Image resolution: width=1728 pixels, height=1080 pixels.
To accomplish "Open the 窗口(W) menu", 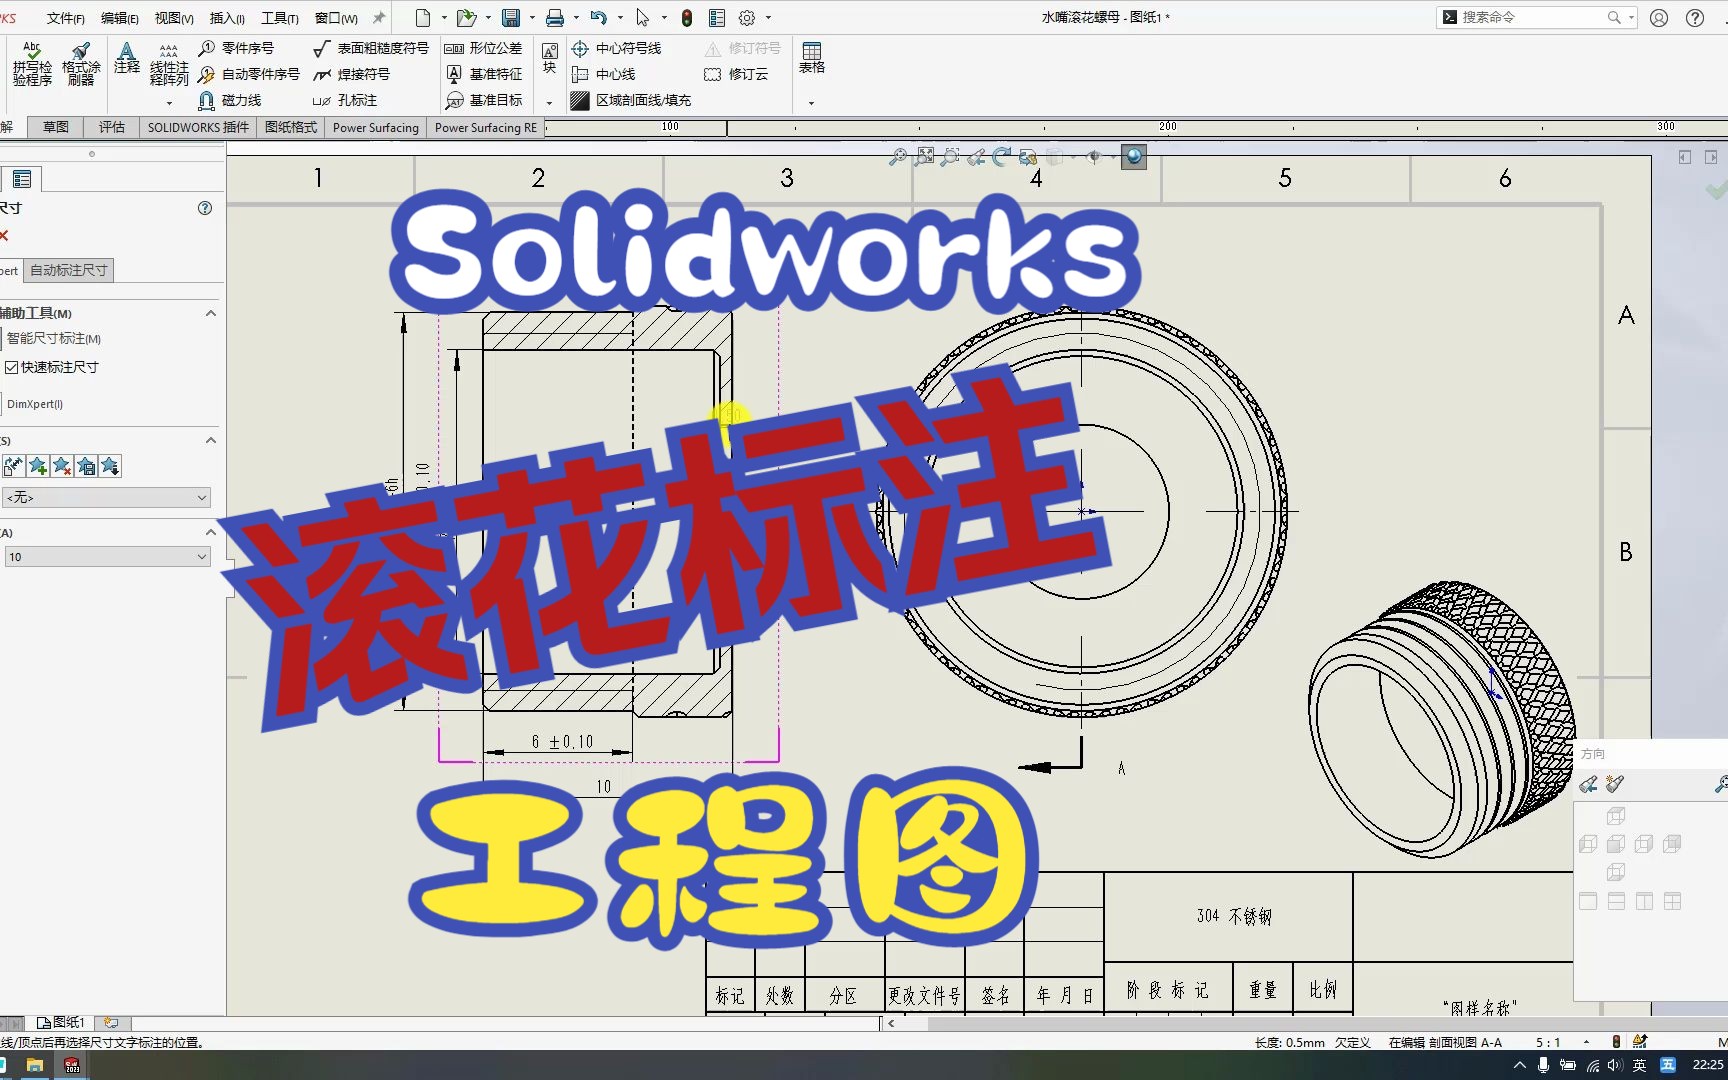I will (x=336, y=18).
